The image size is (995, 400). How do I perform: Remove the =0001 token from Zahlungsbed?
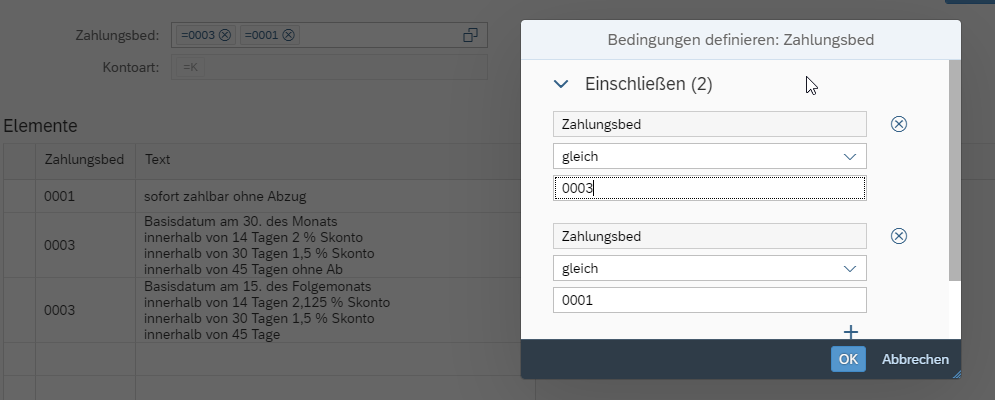click(x=289, y=35)
